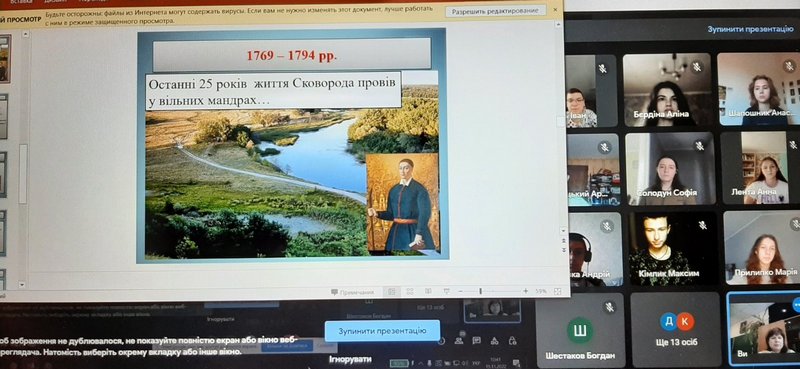Click zoom in plus button

click(x=526, y=291)
